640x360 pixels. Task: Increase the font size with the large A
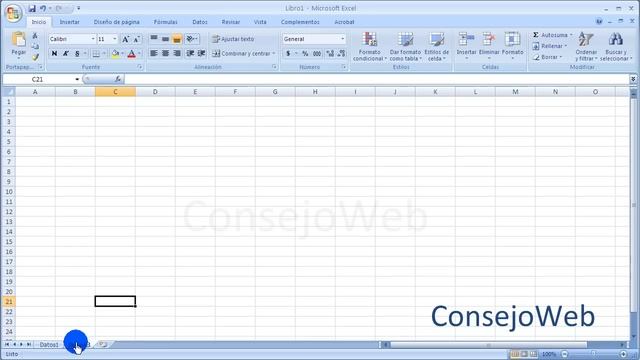pos(126,39)
